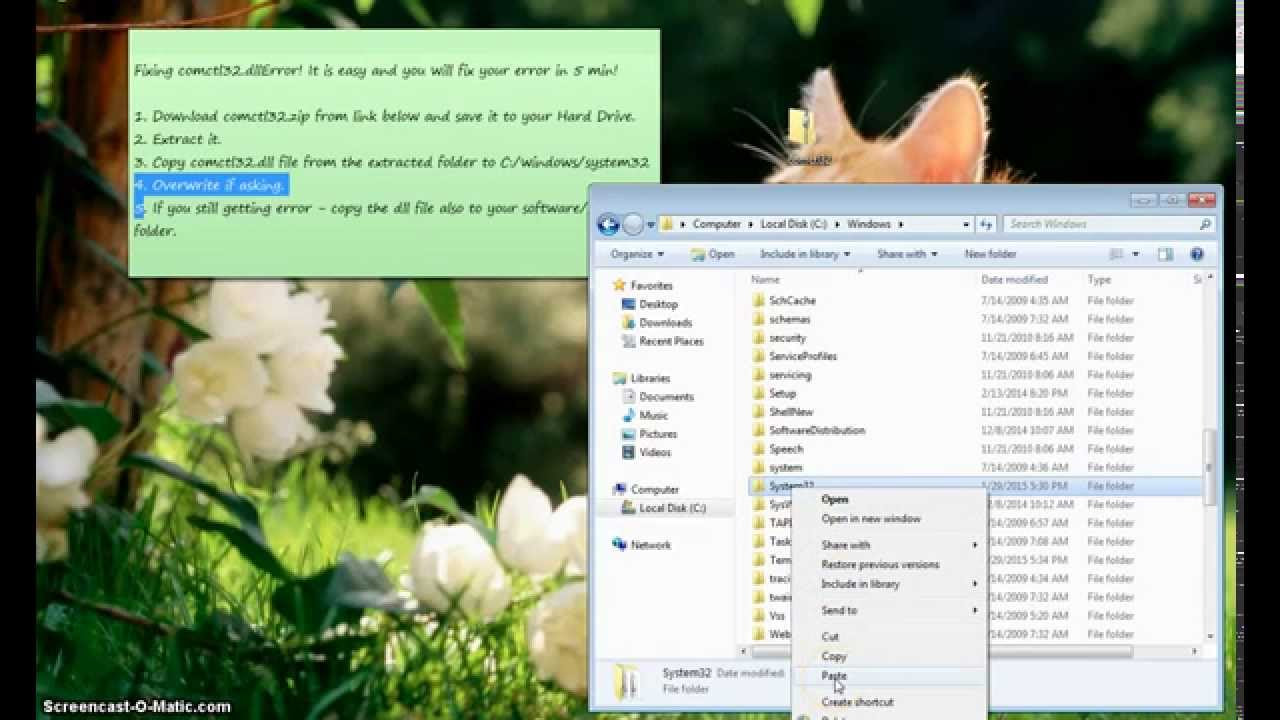
Task: Select the SchCache folder icon
Action: coord(758,300)
